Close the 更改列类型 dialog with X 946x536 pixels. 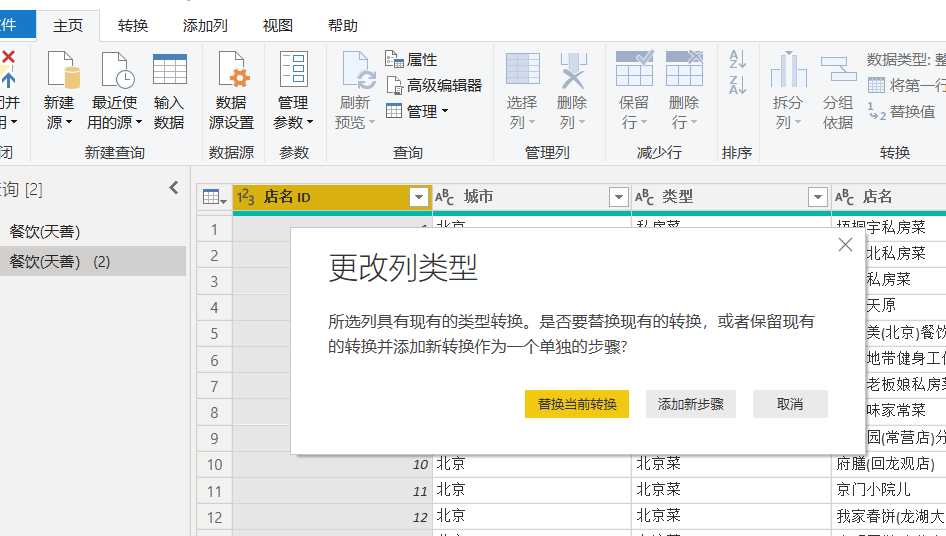point(845,244)
